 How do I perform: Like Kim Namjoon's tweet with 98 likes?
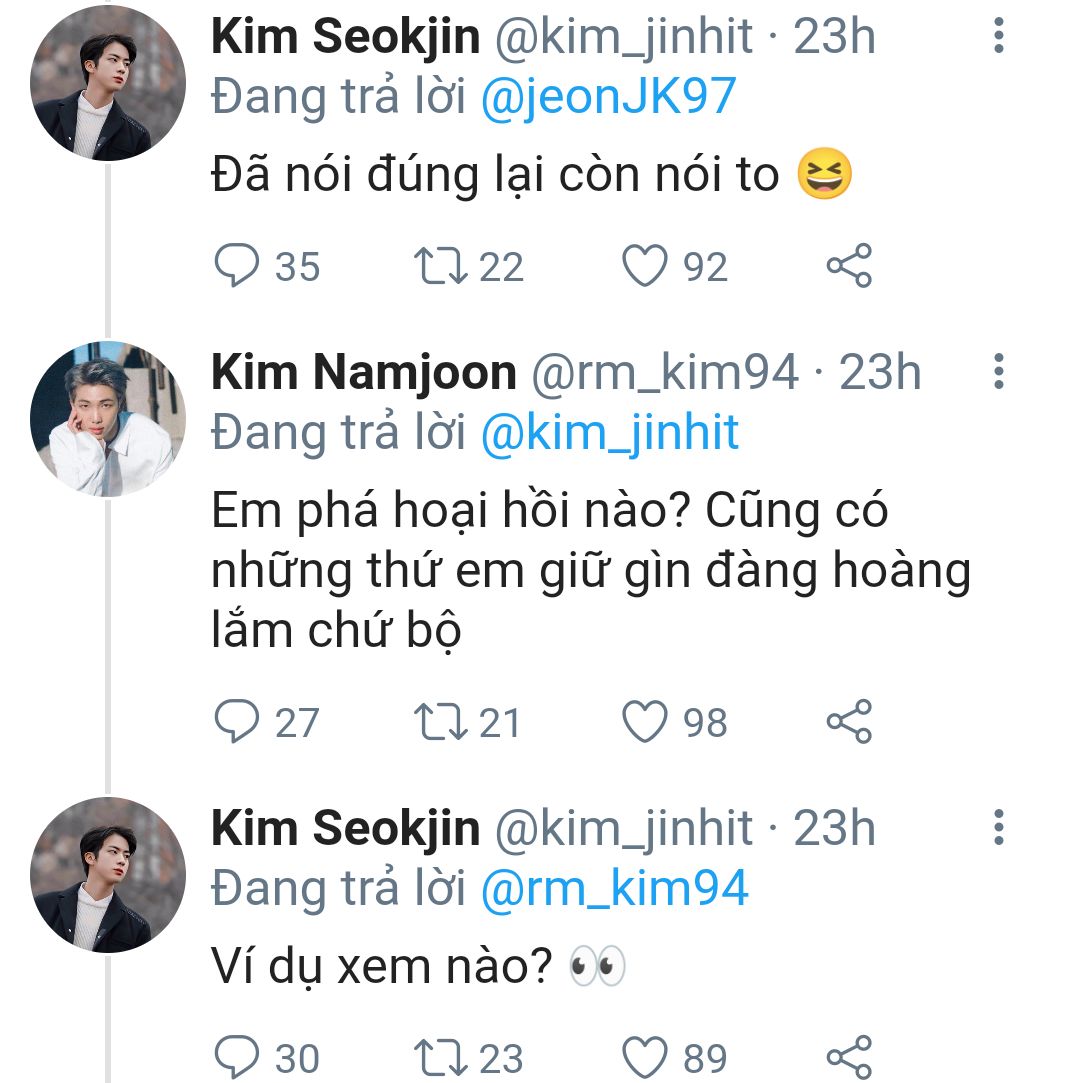click(x=645, y=722)
